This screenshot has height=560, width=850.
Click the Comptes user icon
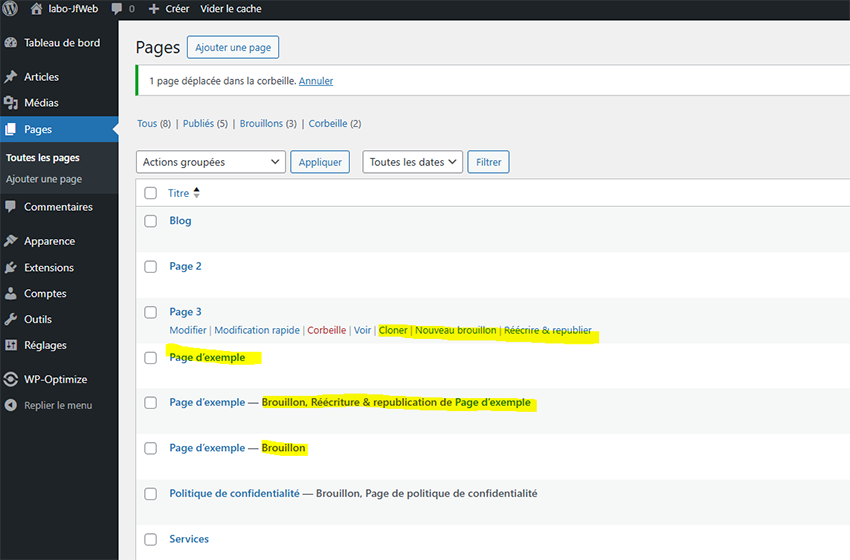coord(11,293)
